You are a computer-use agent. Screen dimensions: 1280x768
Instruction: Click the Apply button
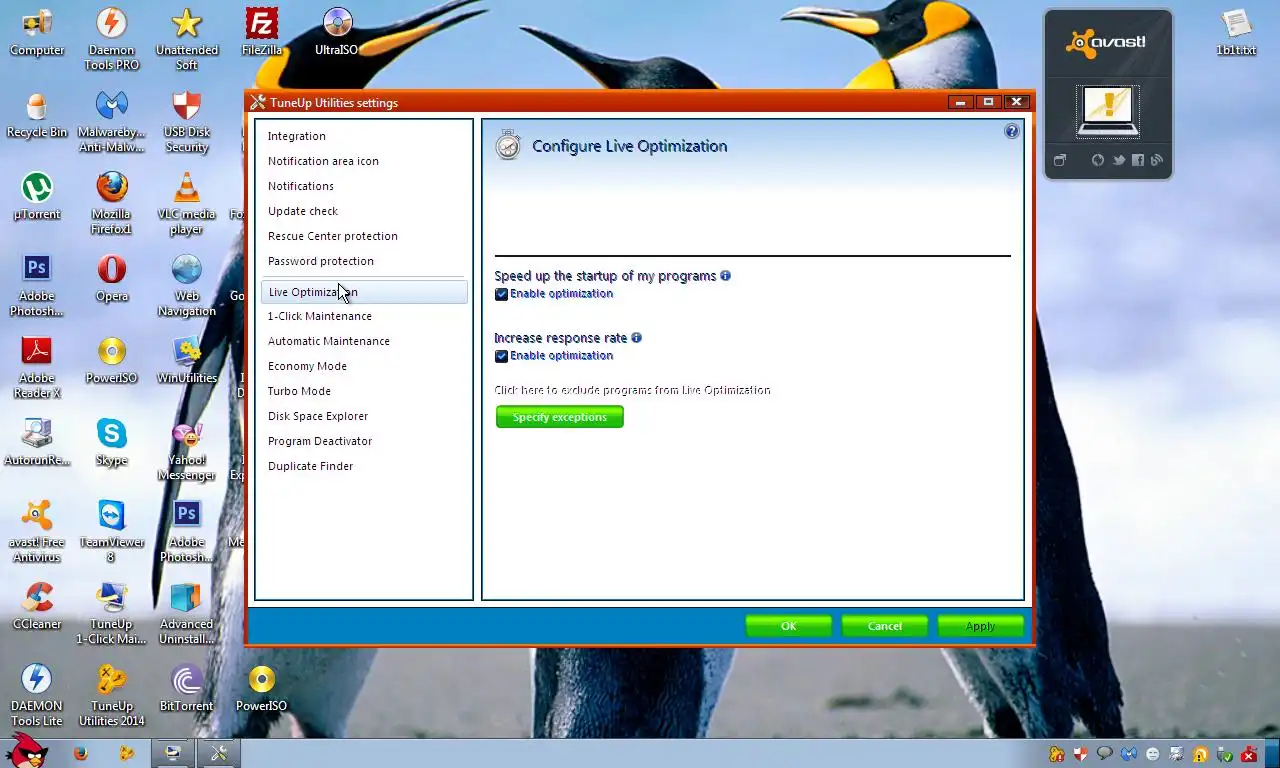pyautogui.click(x=980, y=626)
